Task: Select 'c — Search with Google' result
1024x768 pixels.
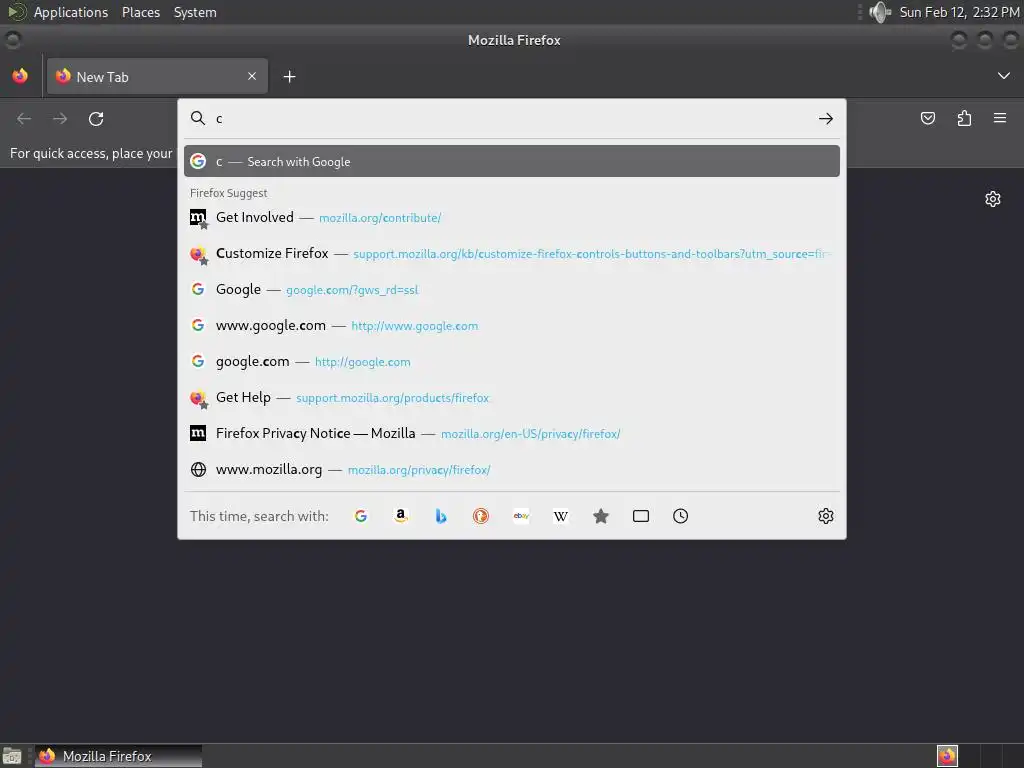Action: [x=512, y=161]
